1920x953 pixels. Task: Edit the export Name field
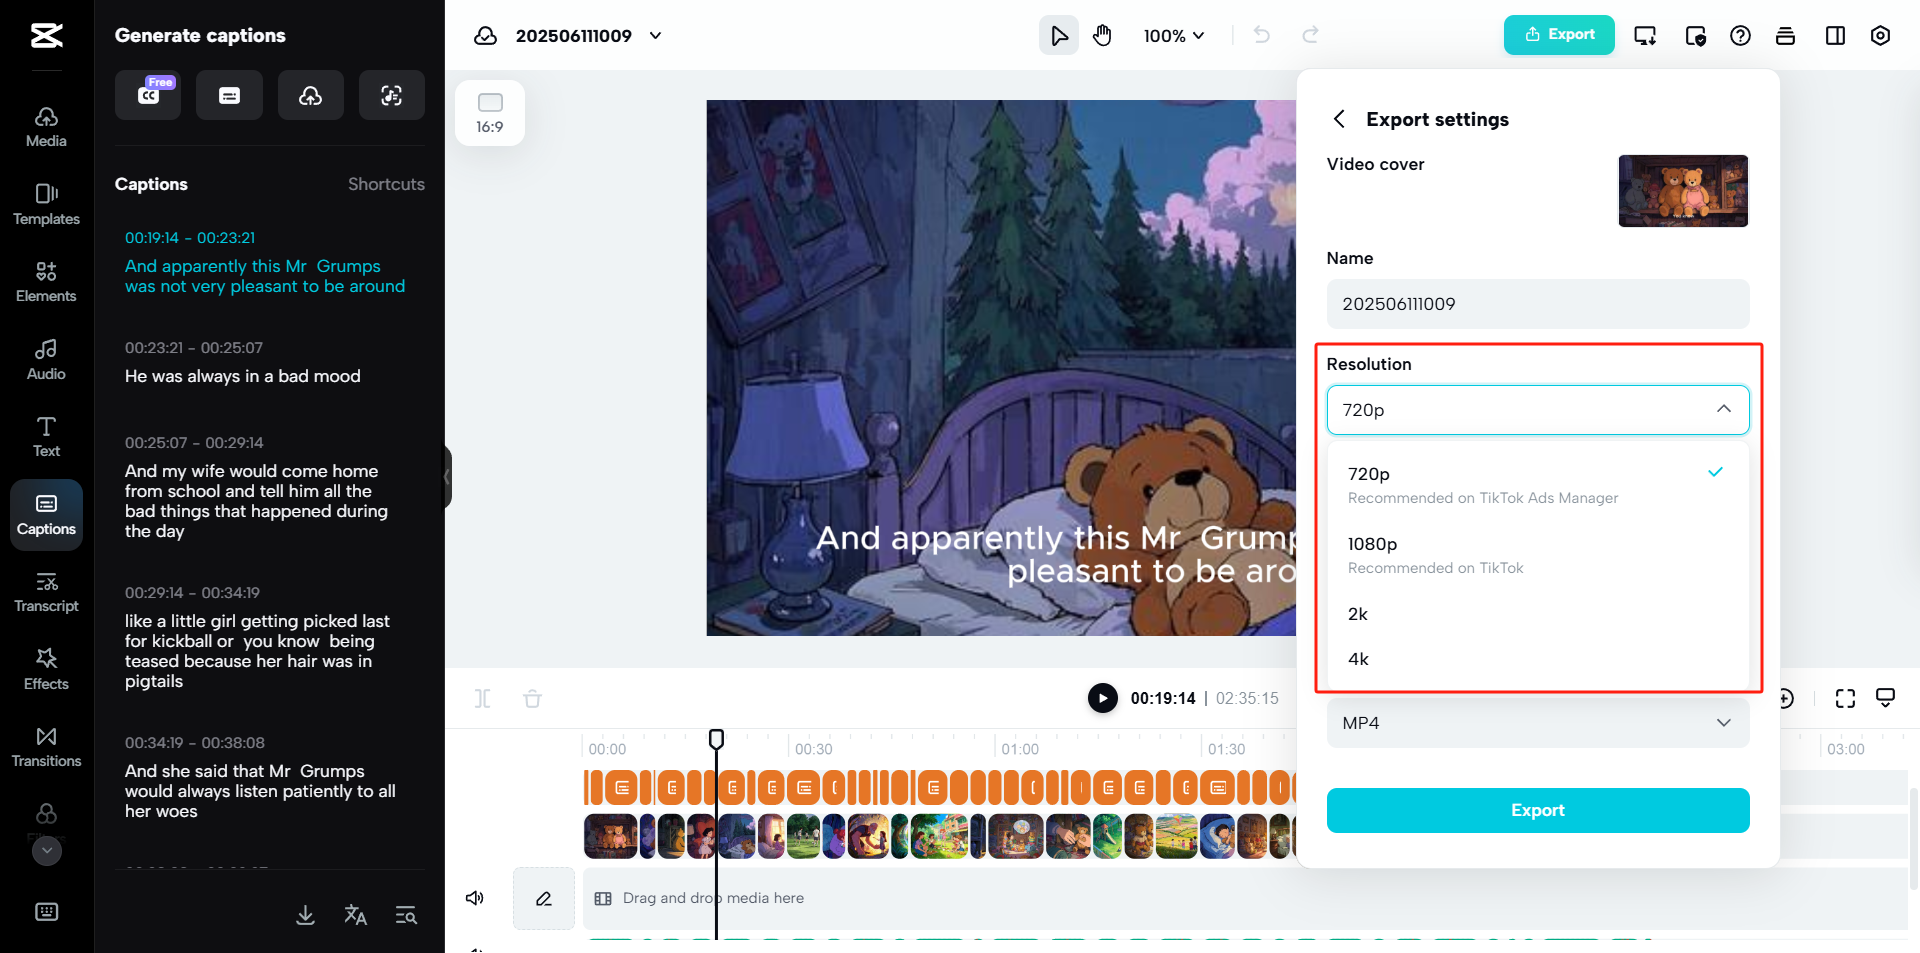coord(1538,304)
